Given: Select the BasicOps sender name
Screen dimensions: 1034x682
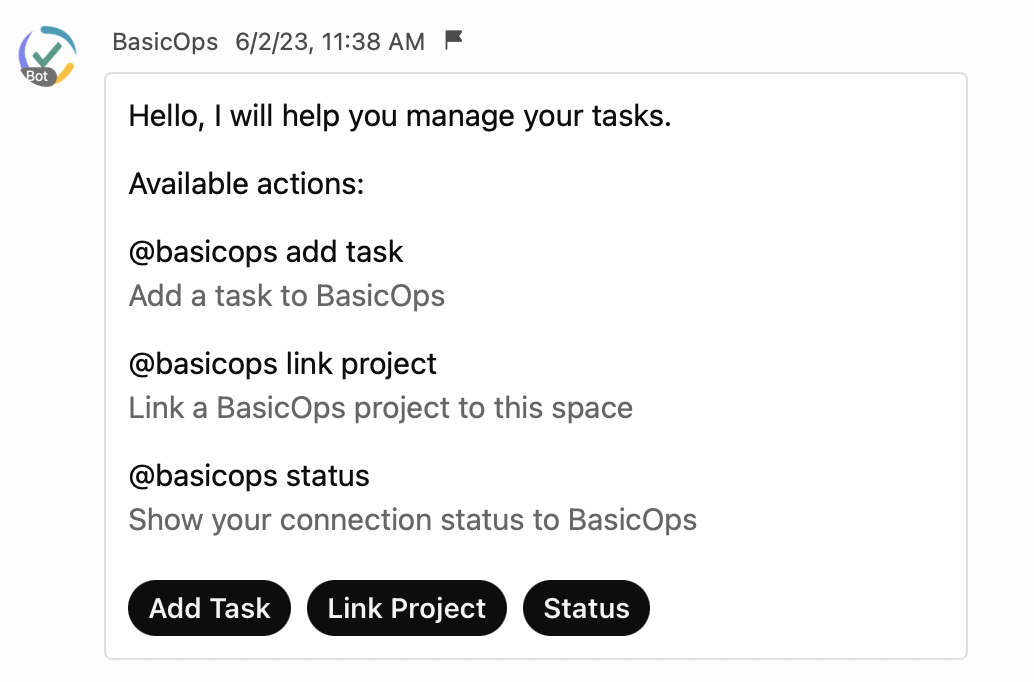Looking at the screenshot, I should 165,42.
